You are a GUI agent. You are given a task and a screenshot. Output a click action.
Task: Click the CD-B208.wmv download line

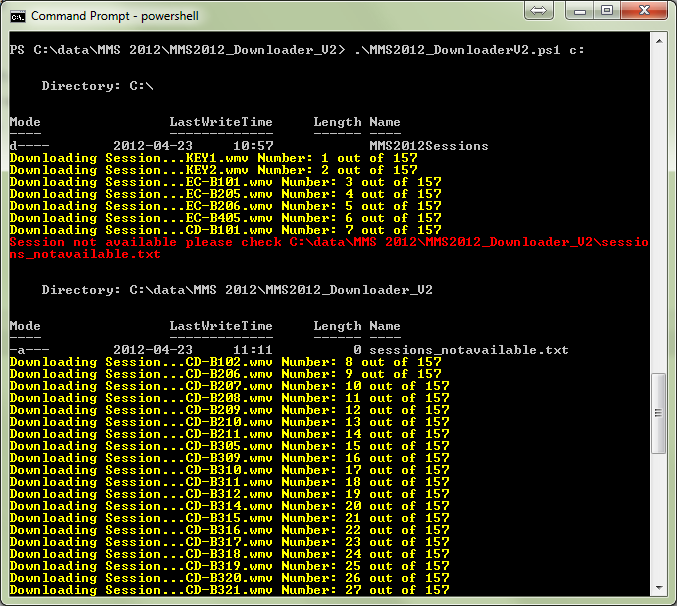[x=230, y=398]
